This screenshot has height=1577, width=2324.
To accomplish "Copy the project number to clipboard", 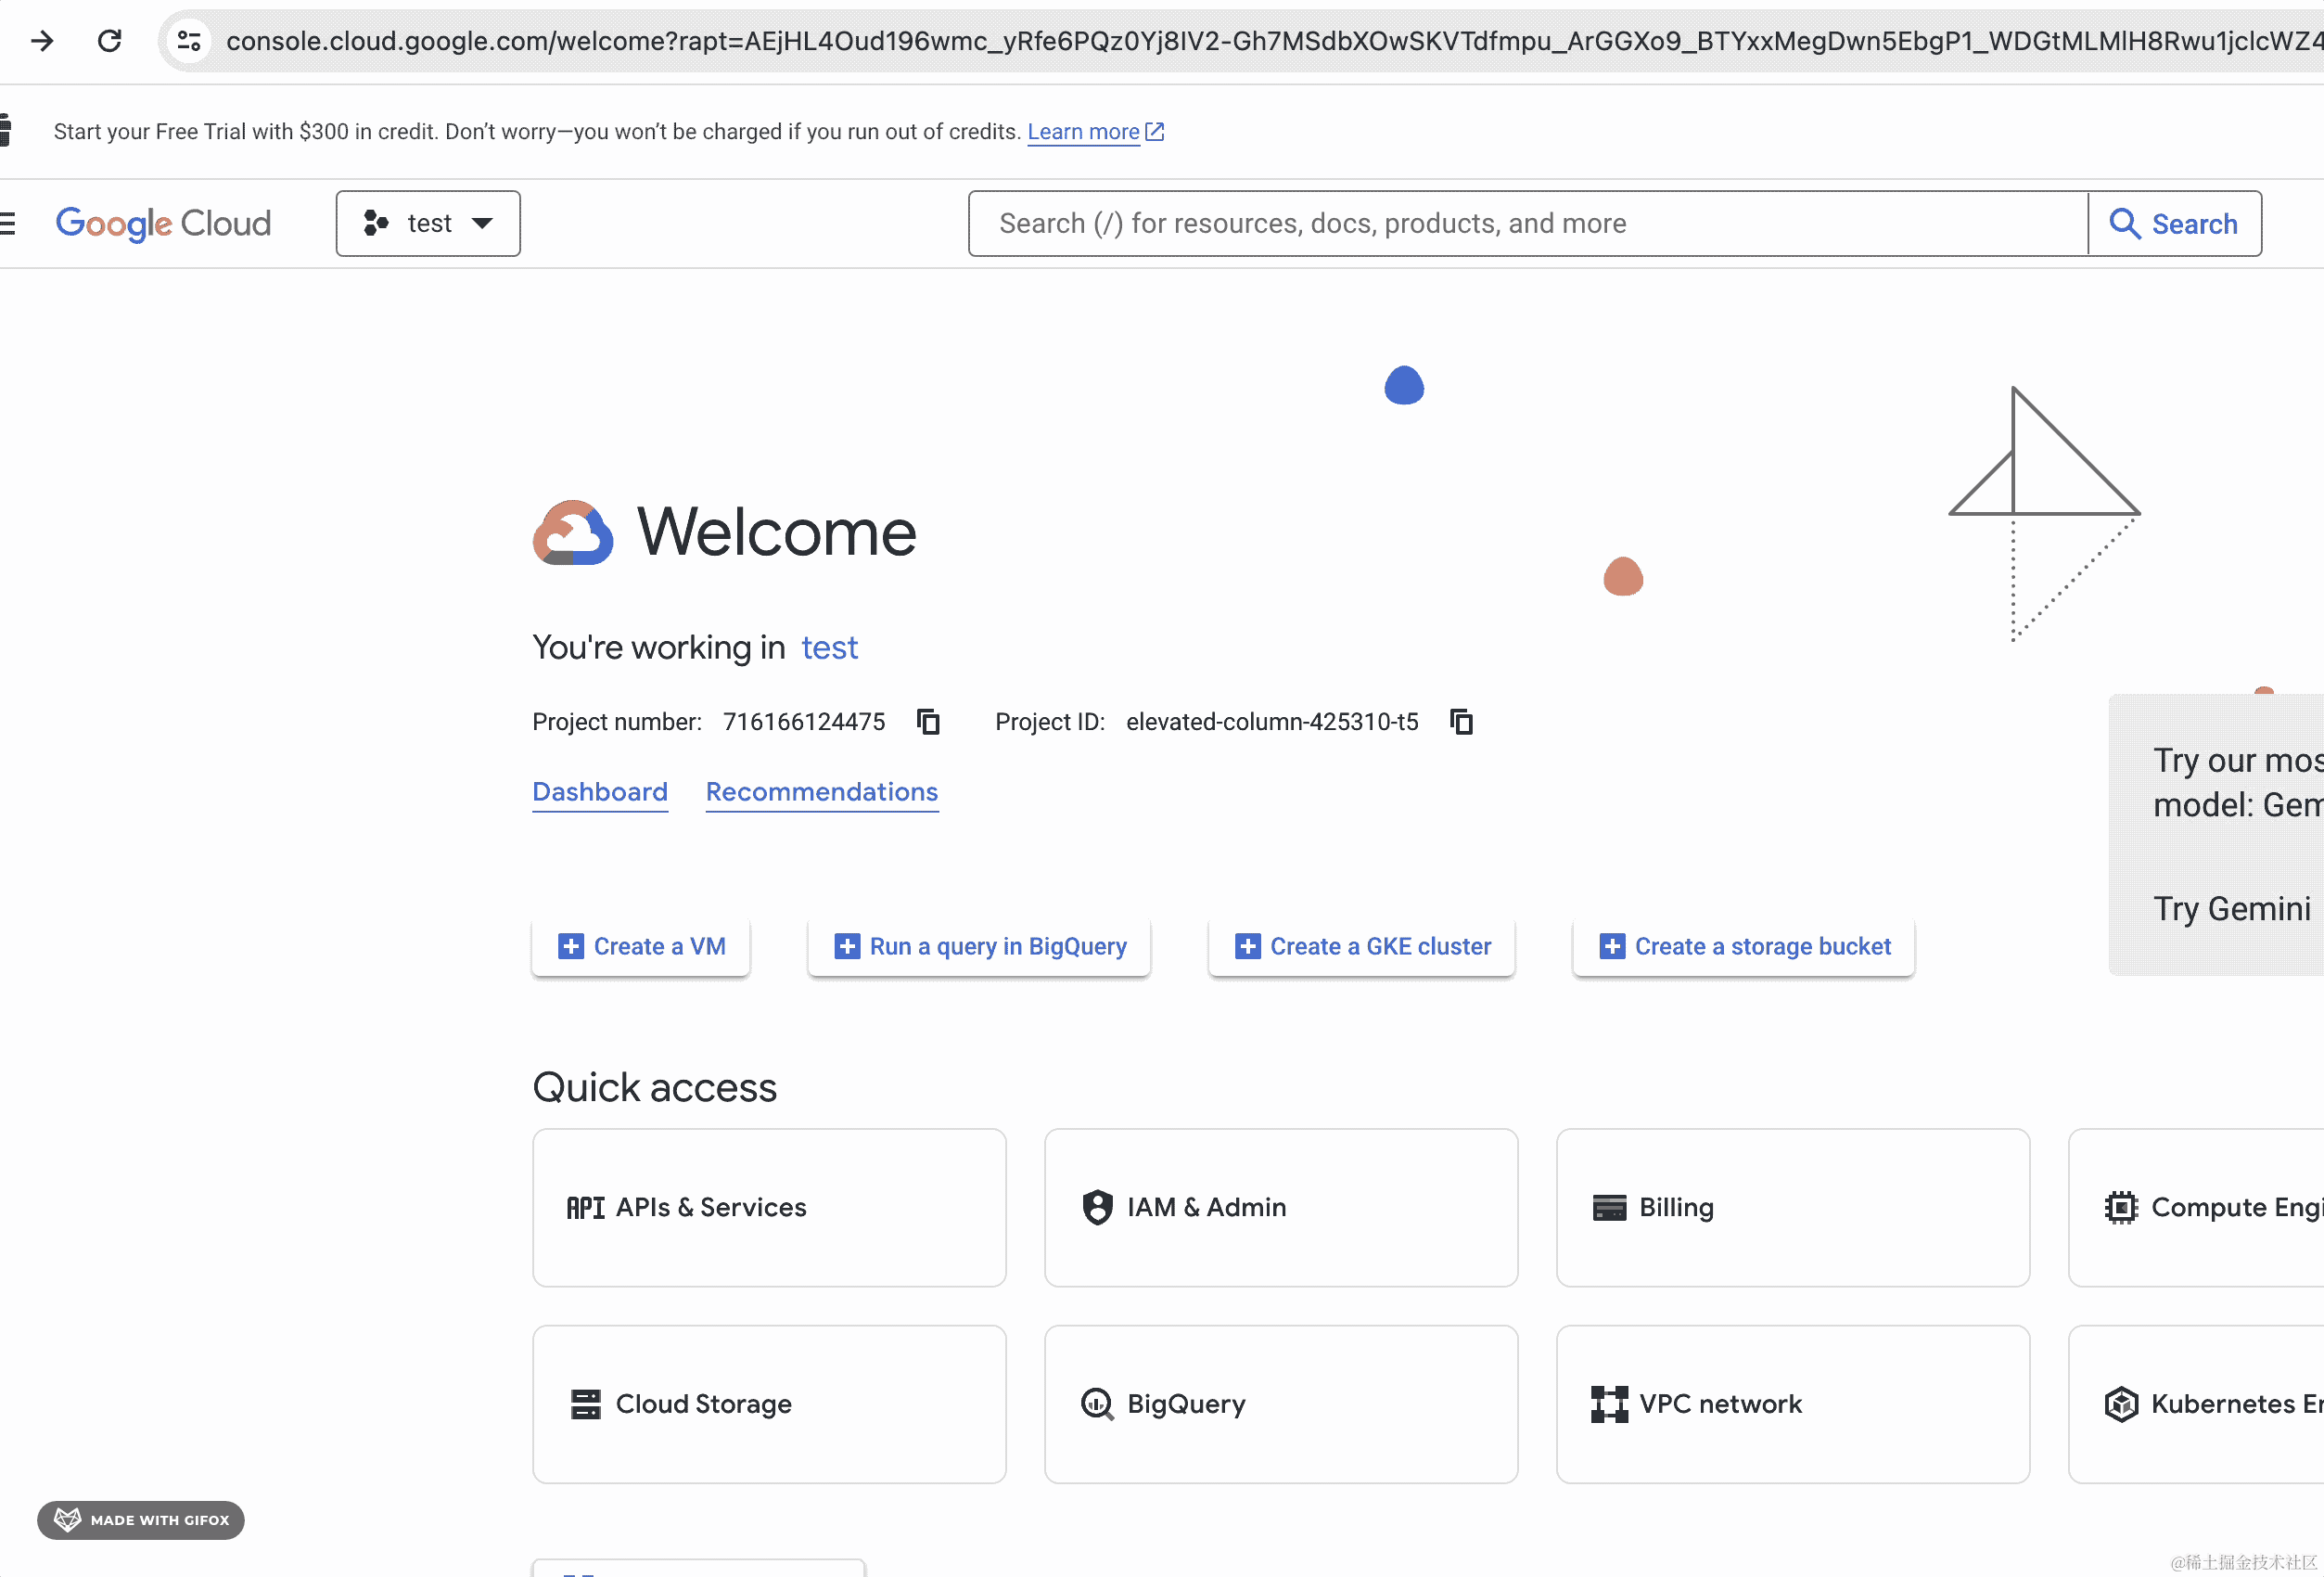I will pyautogui.click(x=928, y=722).
